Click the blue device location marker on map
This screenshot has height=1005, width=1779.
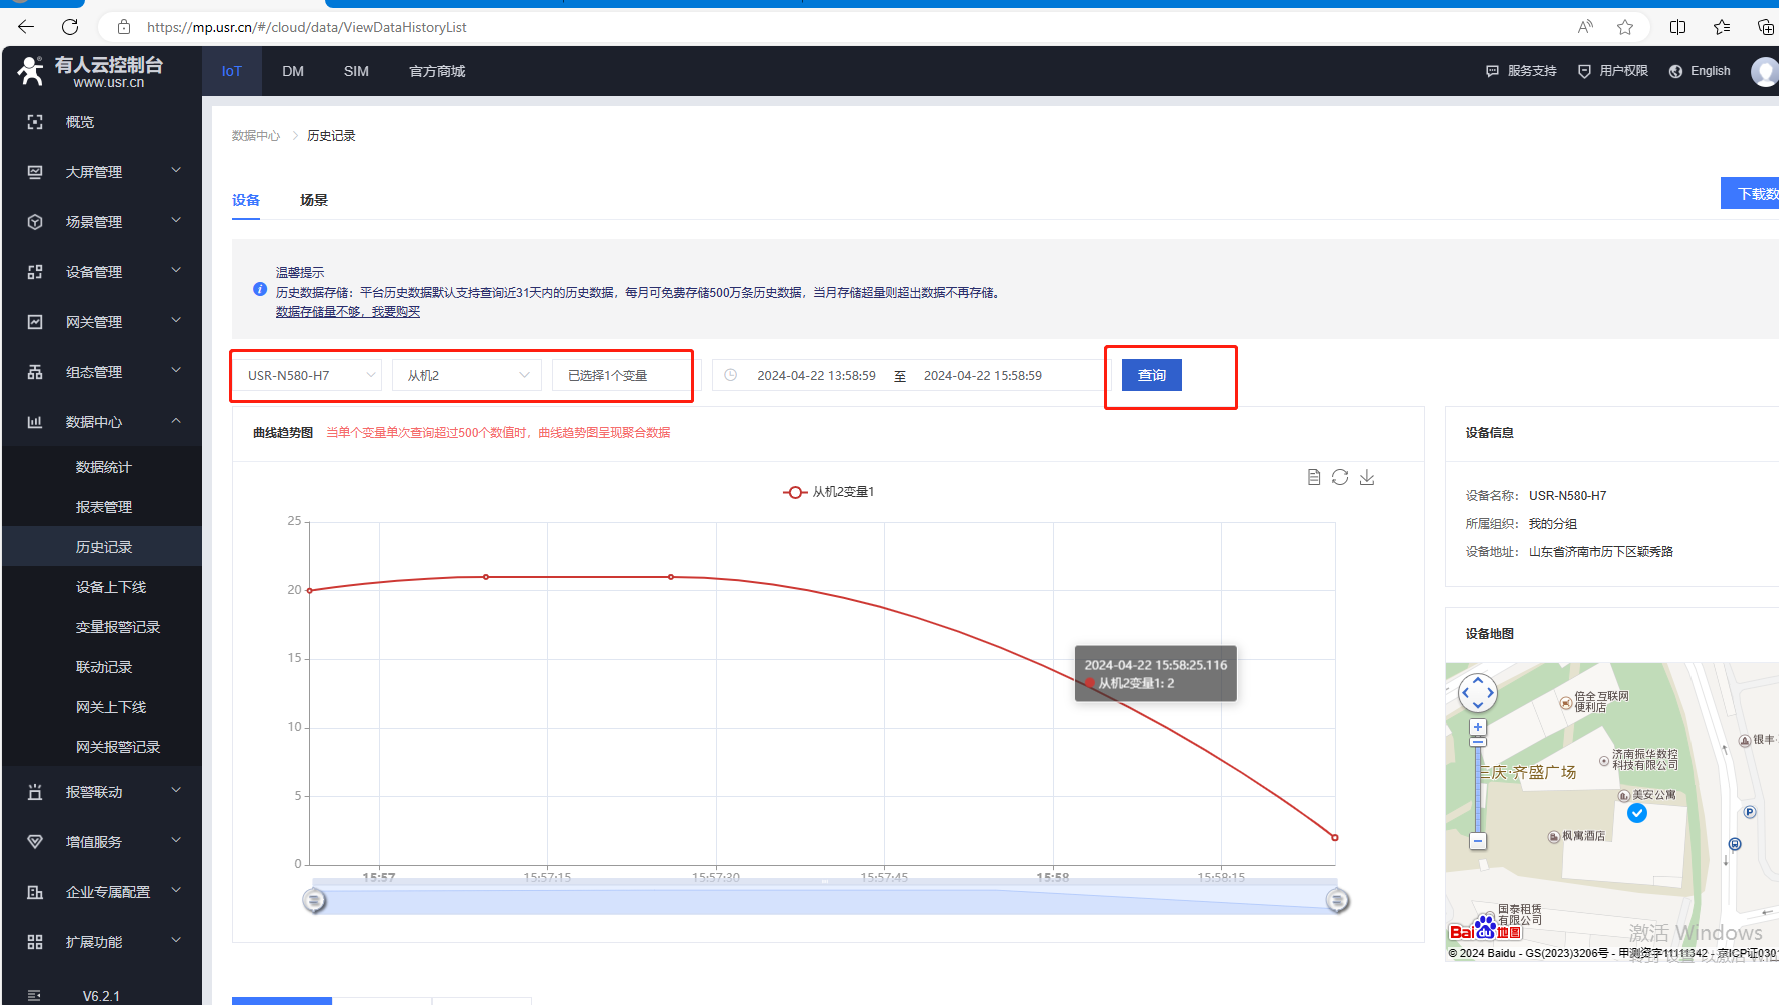coord(1637,813)
